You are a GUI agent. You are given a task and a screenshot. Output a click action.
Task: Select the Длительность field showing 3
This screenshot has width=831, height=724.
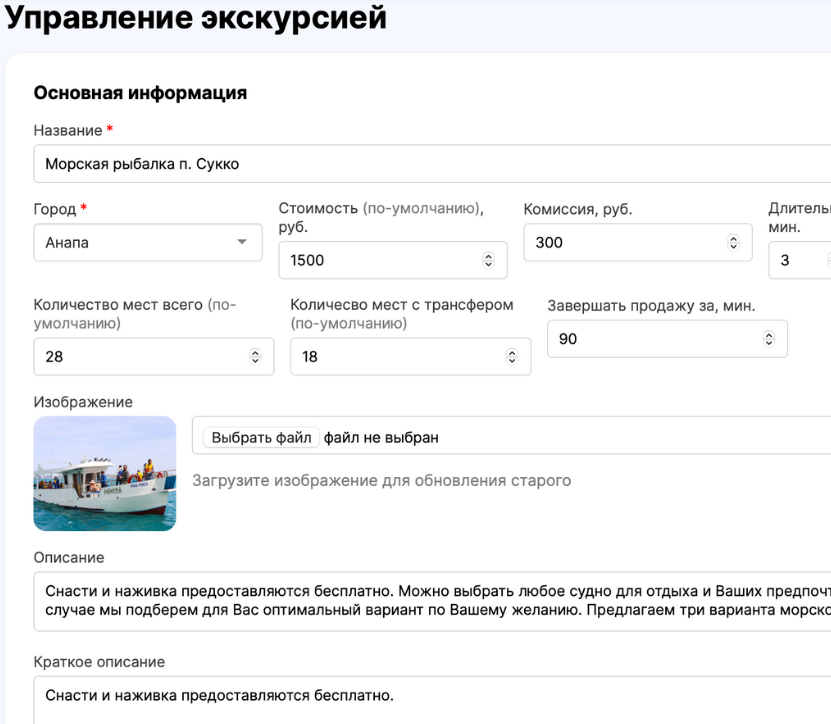point(797,260)
